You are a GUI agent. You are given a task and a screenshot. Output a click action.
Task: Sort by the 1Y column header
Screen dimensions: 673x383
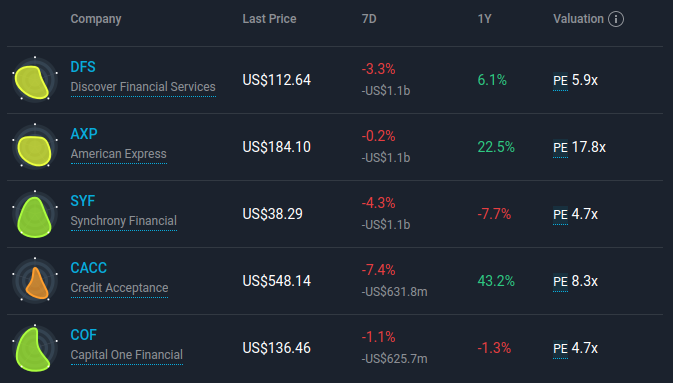tap(484, 19)
